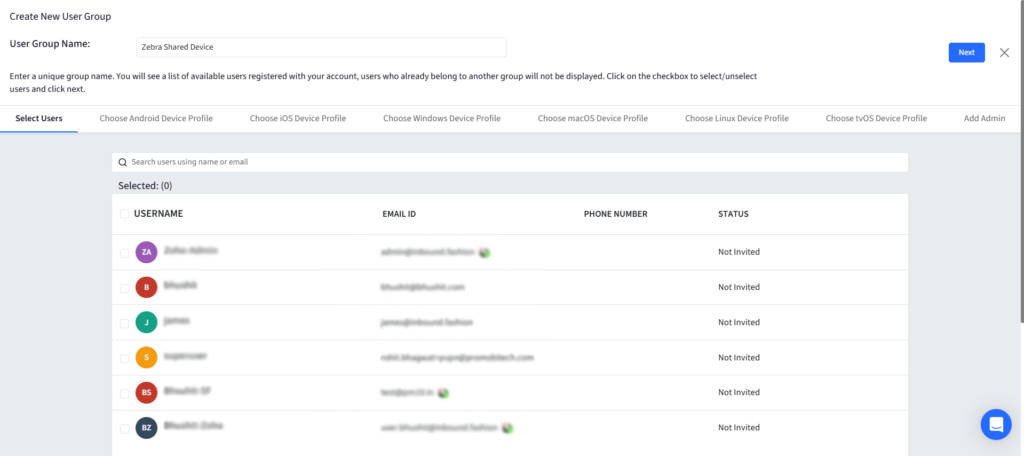The image size is (1024, 456).
Task: Tick the select-all USERNAME header checkbox
Action: [x=124, y=214]
